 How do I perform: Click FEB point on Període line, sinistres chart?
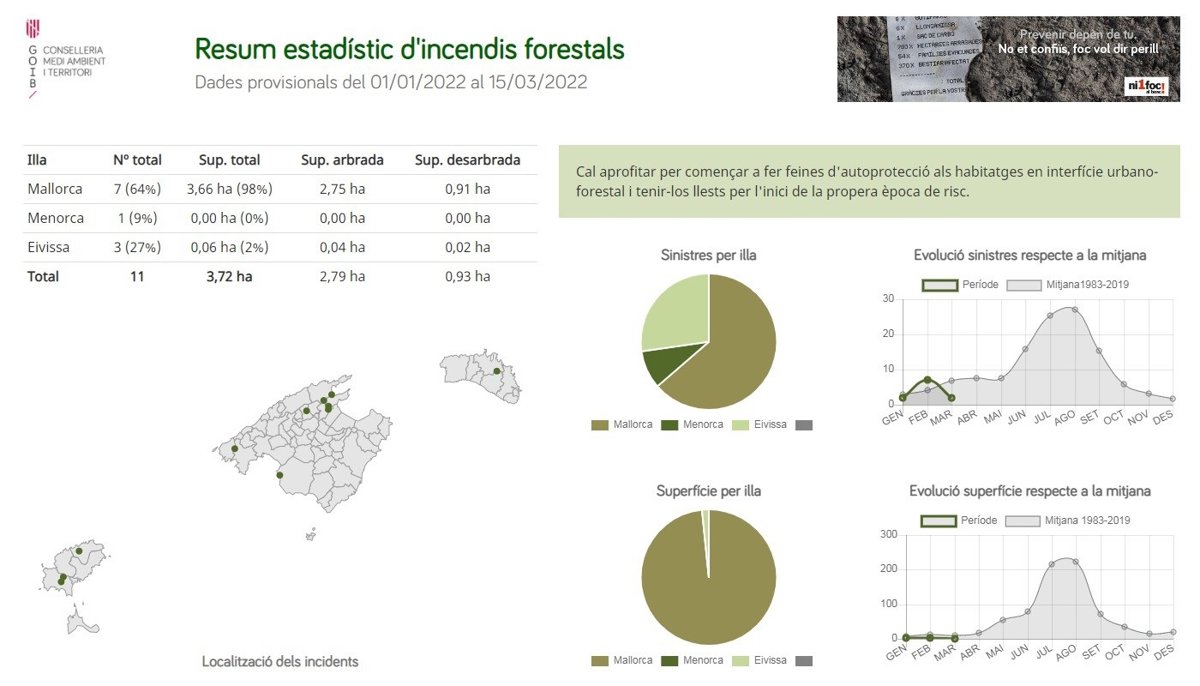(x=928, y=380)
